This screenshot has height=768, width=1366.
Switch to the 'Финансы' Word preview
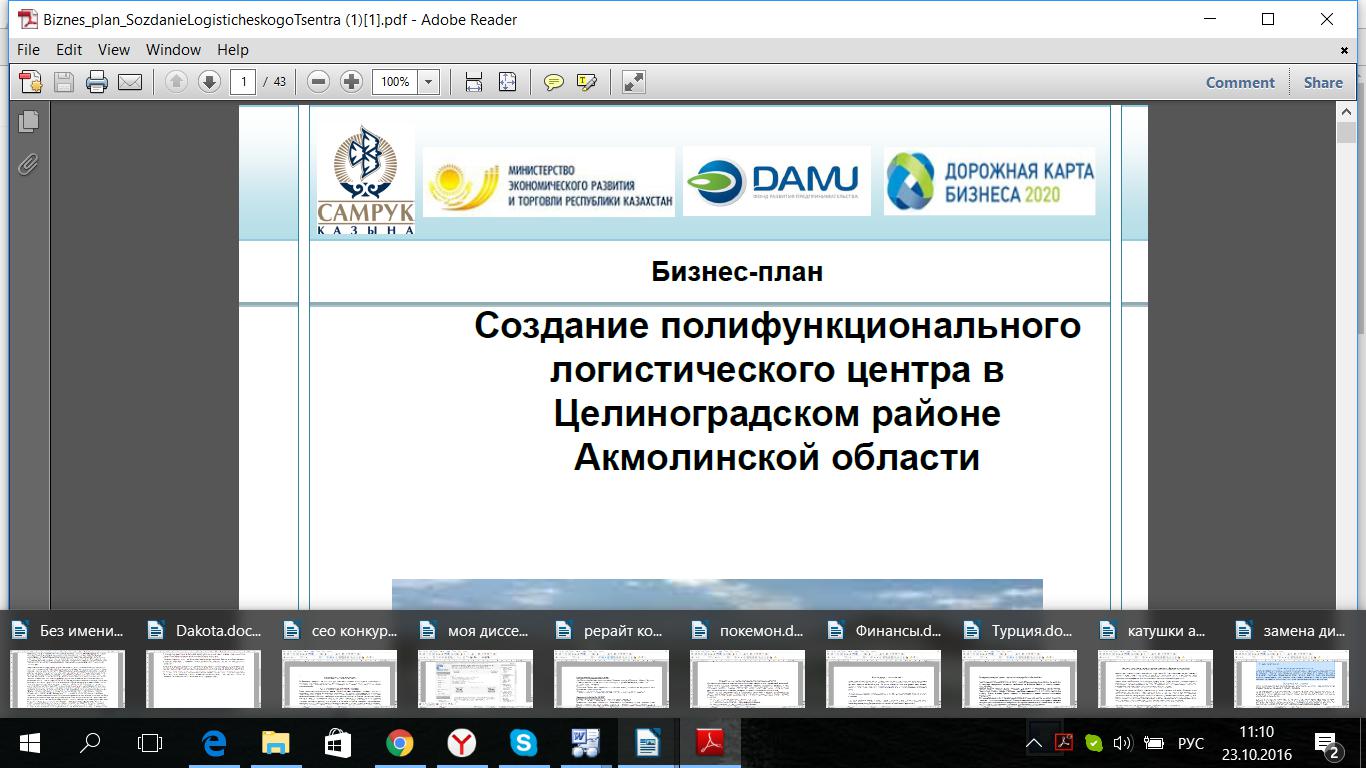click(883, 666)
